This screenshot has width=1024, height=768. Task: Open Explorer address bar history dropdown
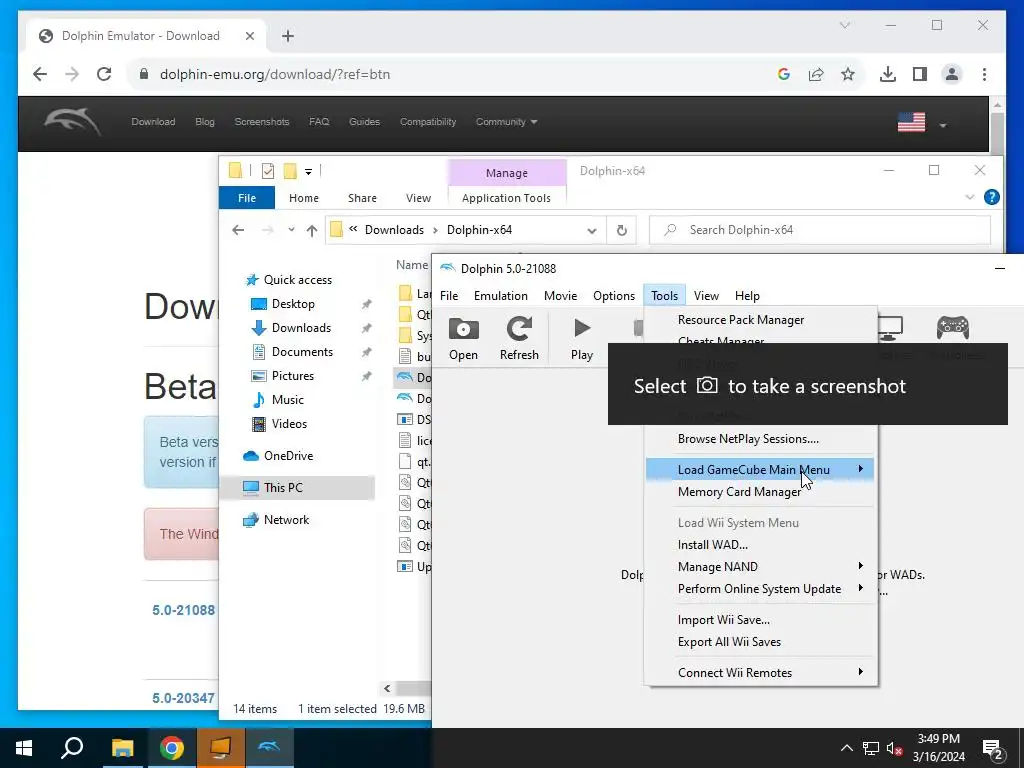point(592,231)
